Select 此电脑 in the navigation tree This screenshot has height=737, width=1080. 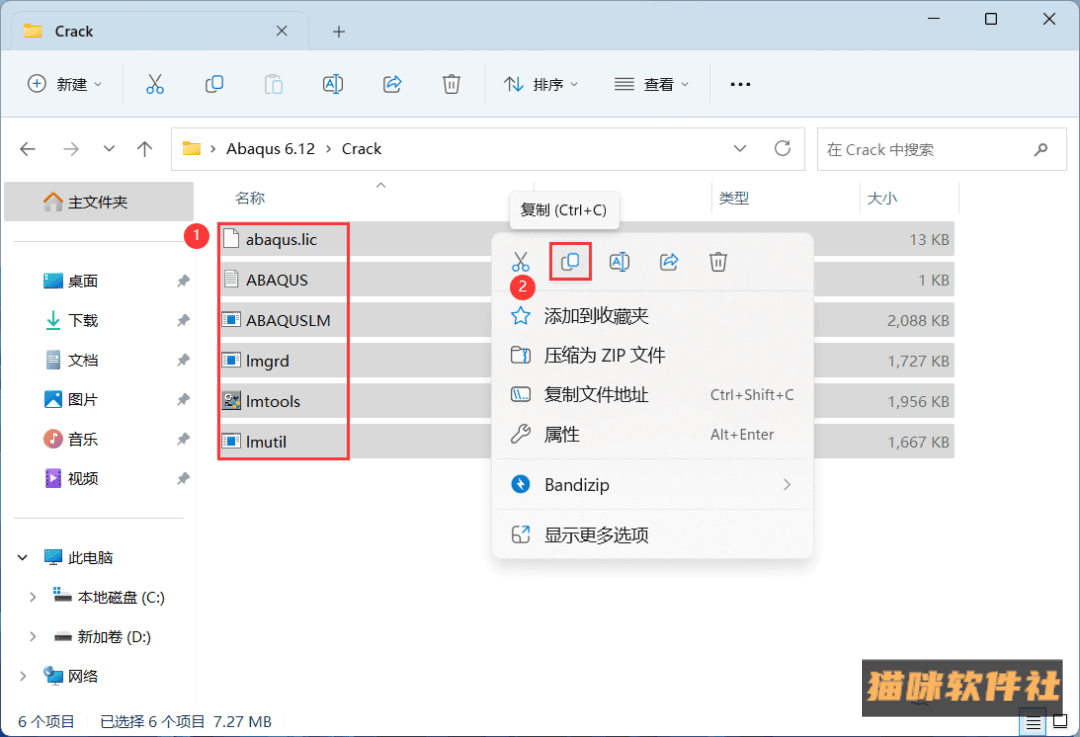coord(90,557)
